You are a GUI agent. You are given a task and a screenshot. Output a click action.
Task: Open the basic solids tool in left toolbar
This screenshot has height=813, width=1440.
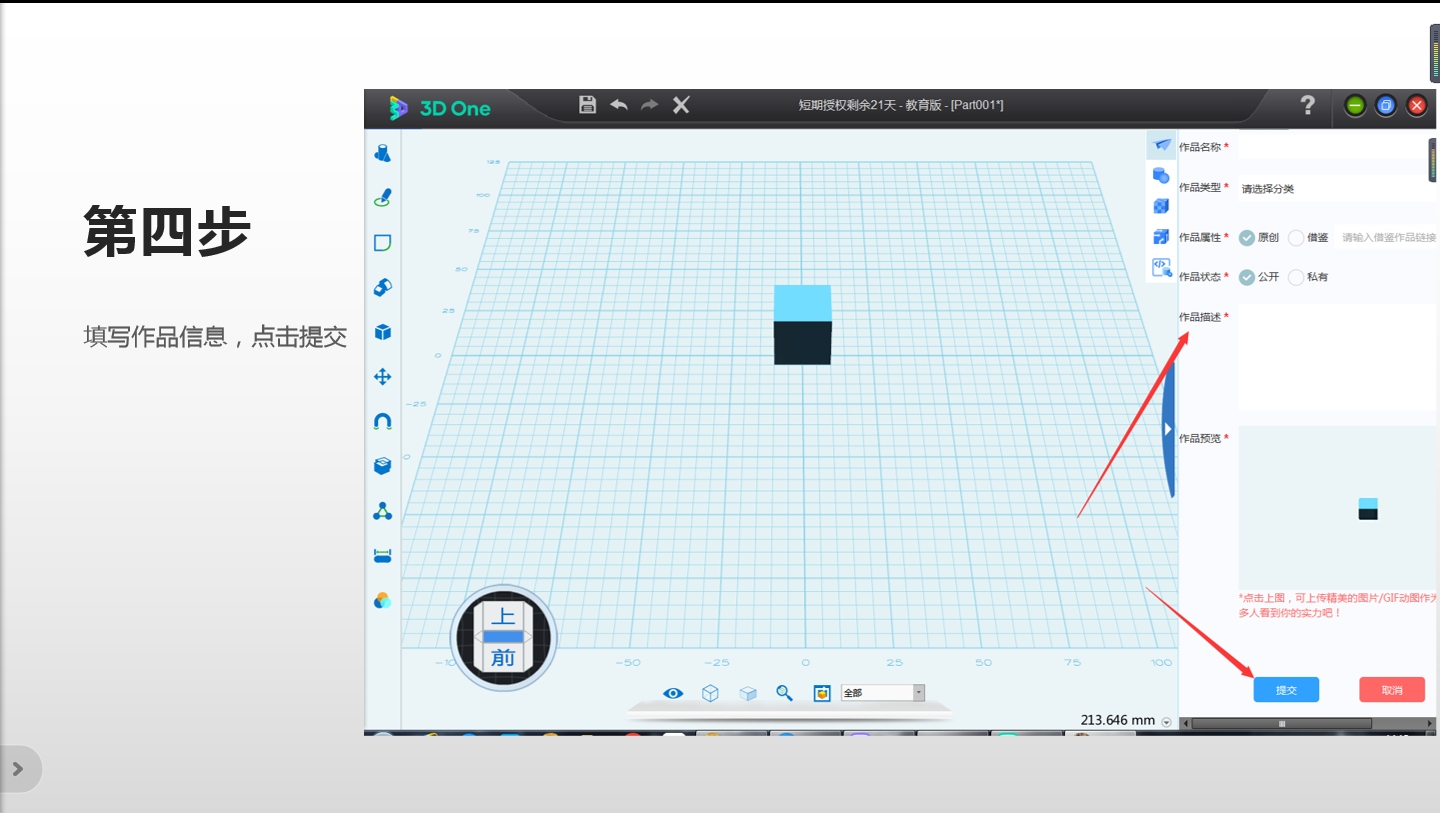382,153
